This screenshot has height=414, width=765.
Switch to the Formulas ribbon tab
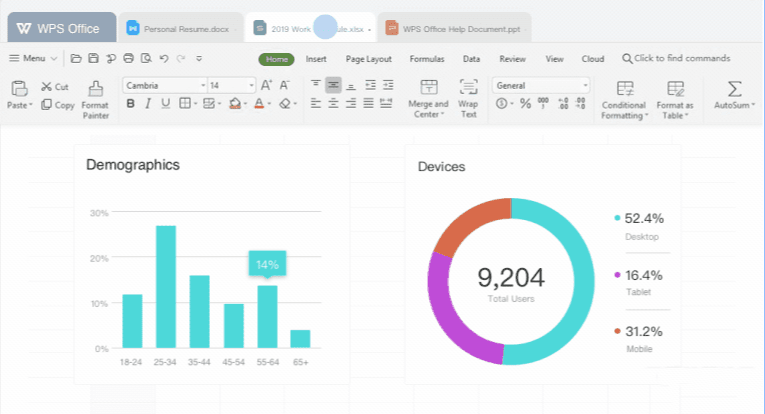tap(427, 59)
